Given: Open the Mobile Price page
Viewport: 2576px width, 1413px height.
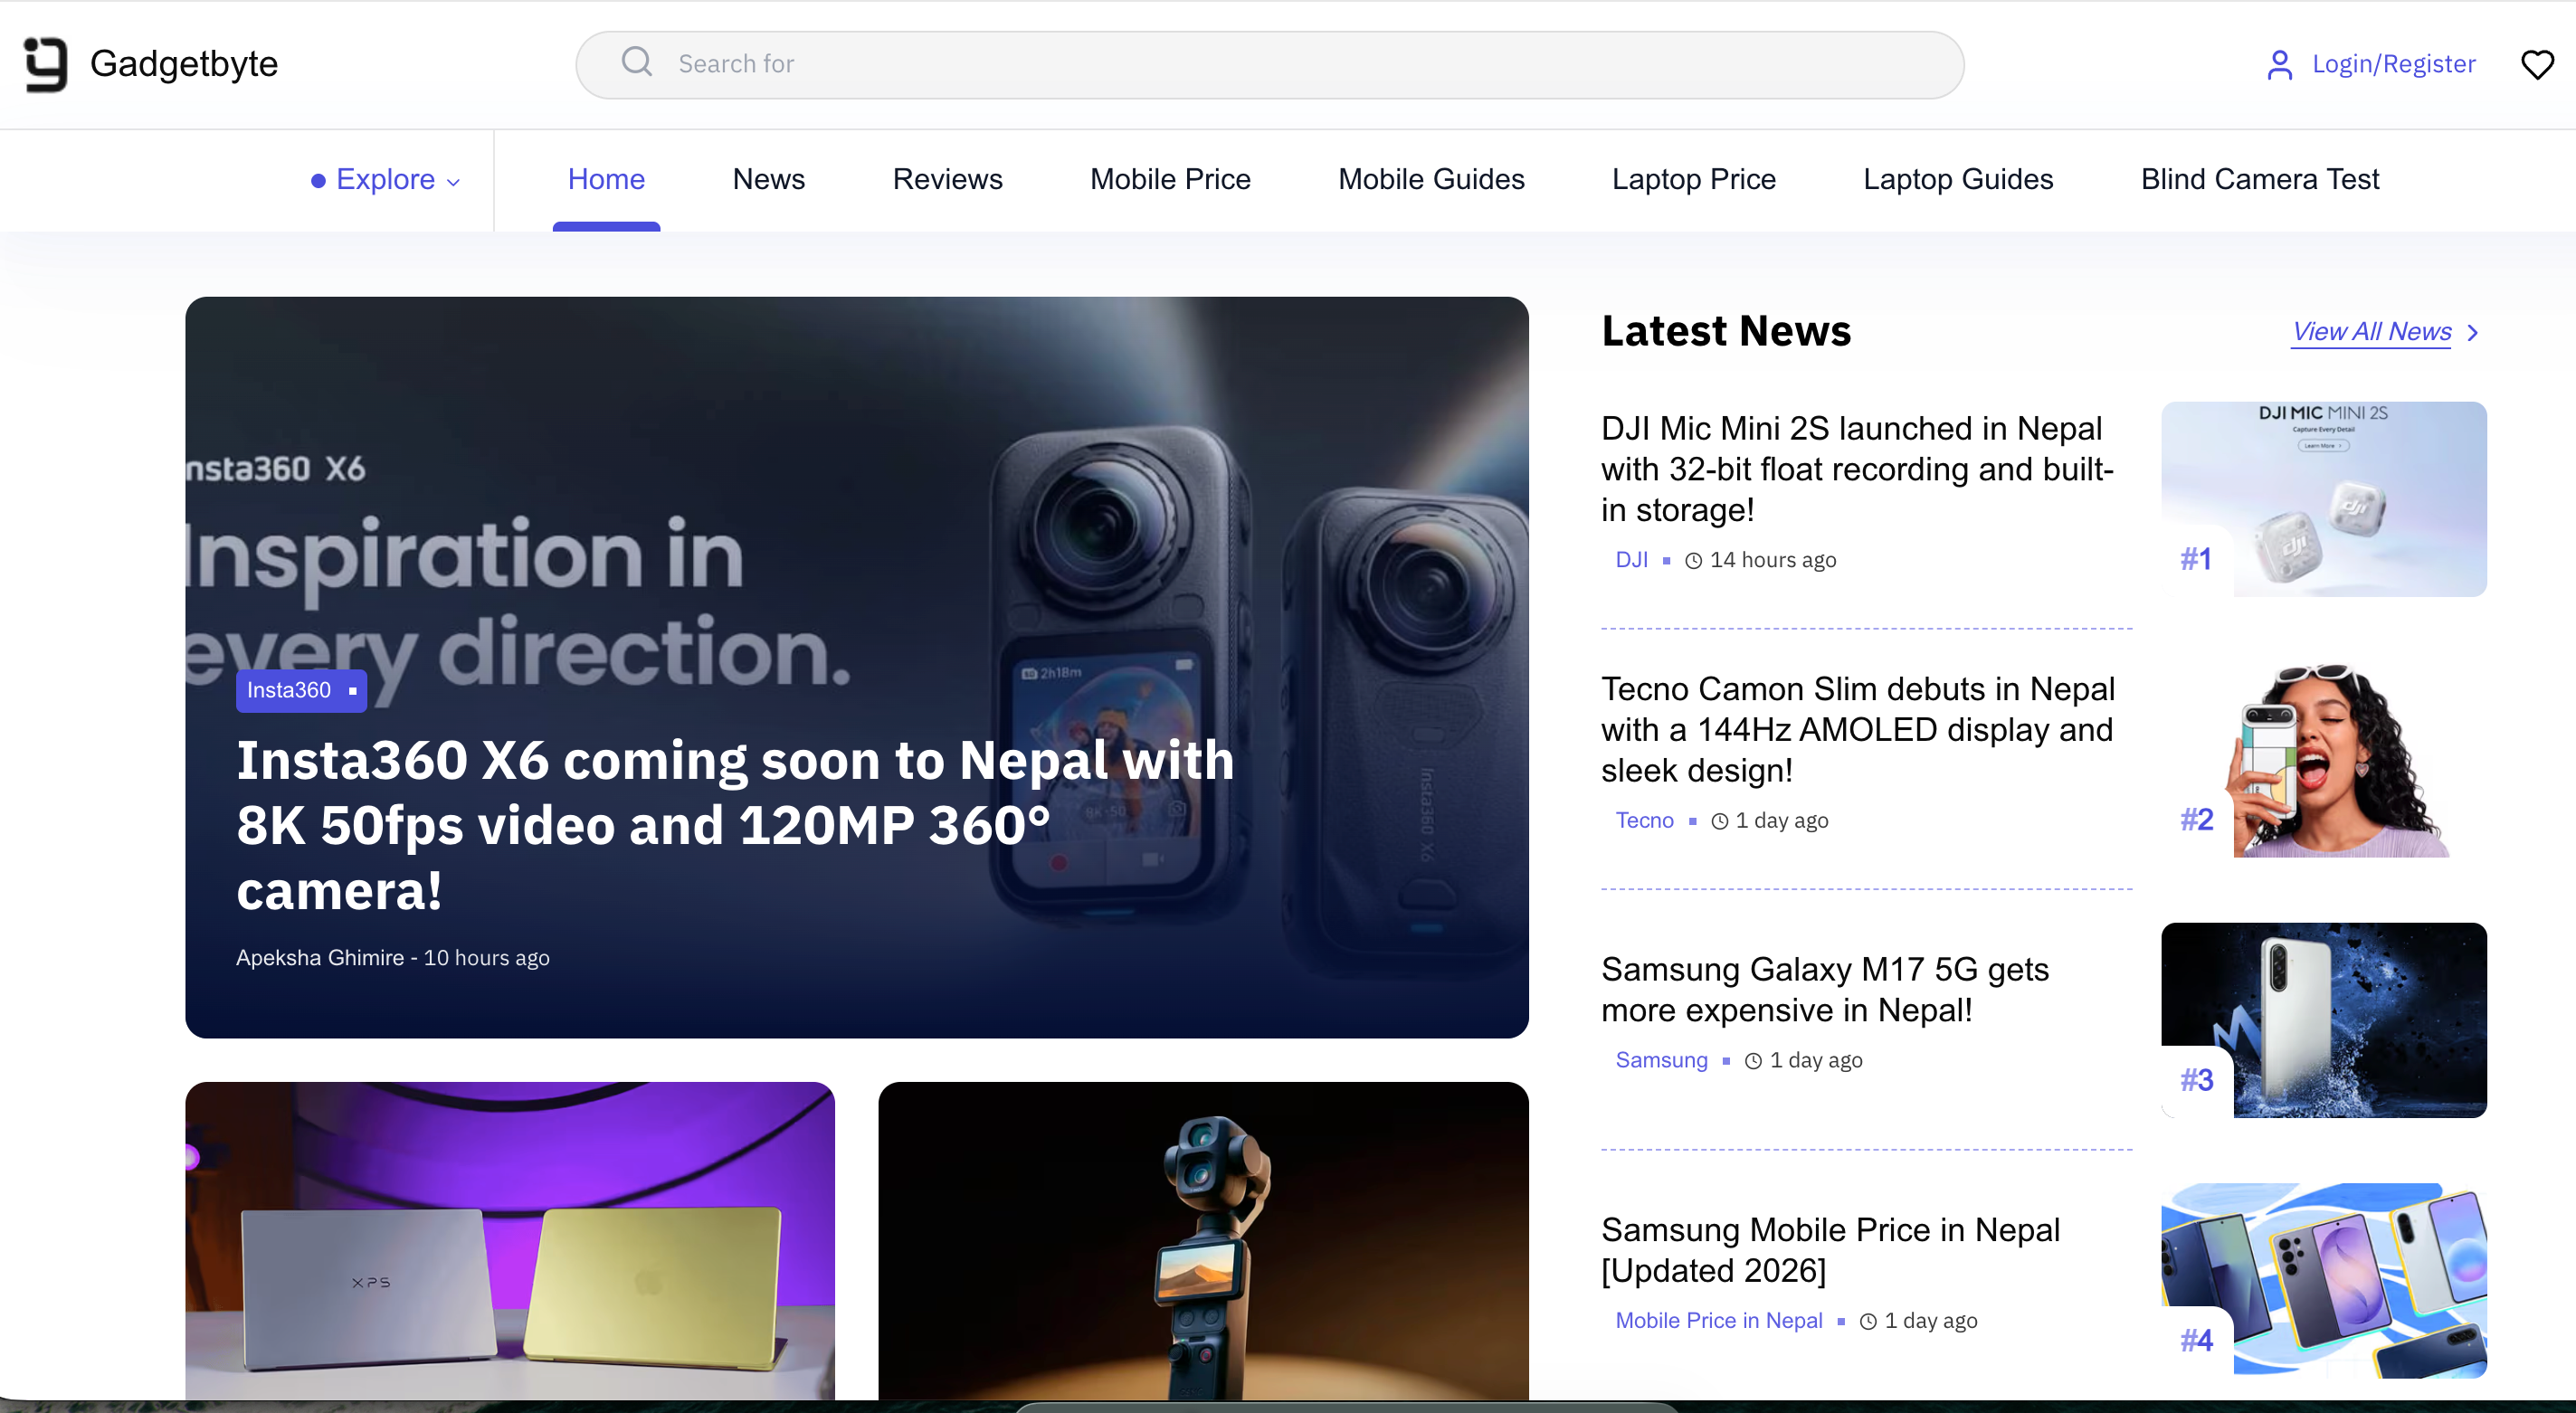Looking at the screenshot, I should point(1170,179).
